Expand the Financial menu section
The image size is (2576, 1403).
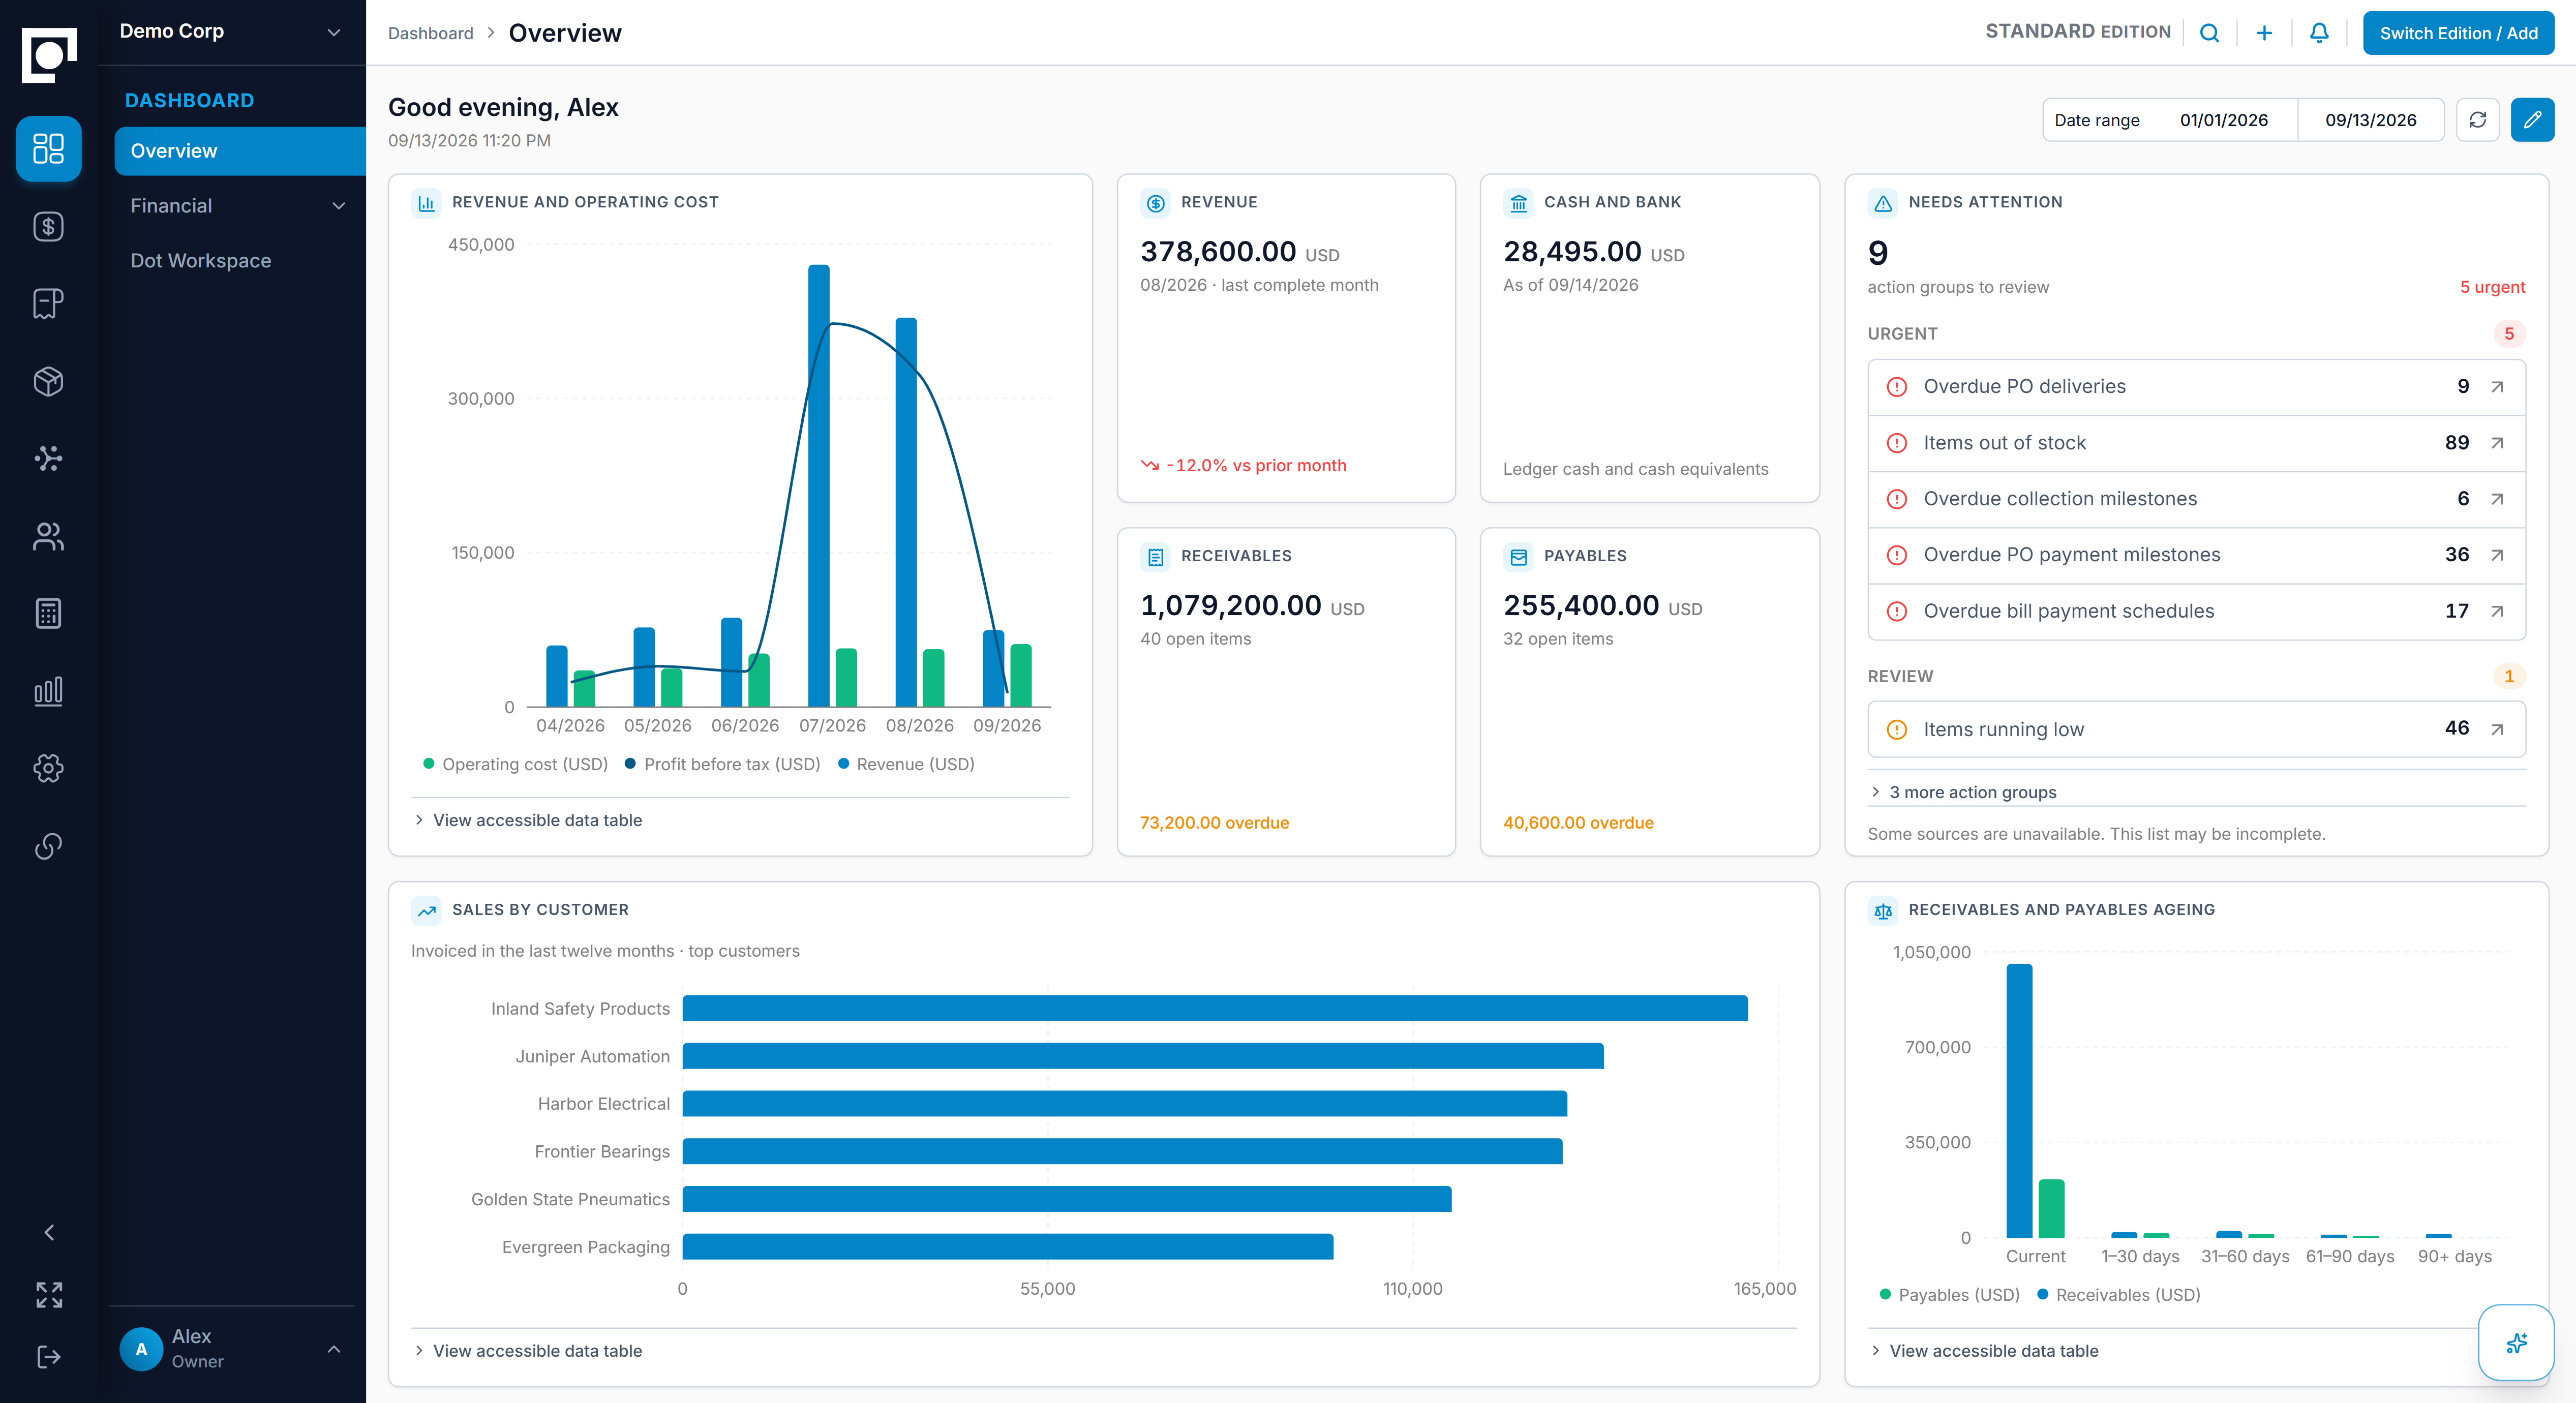239,206
